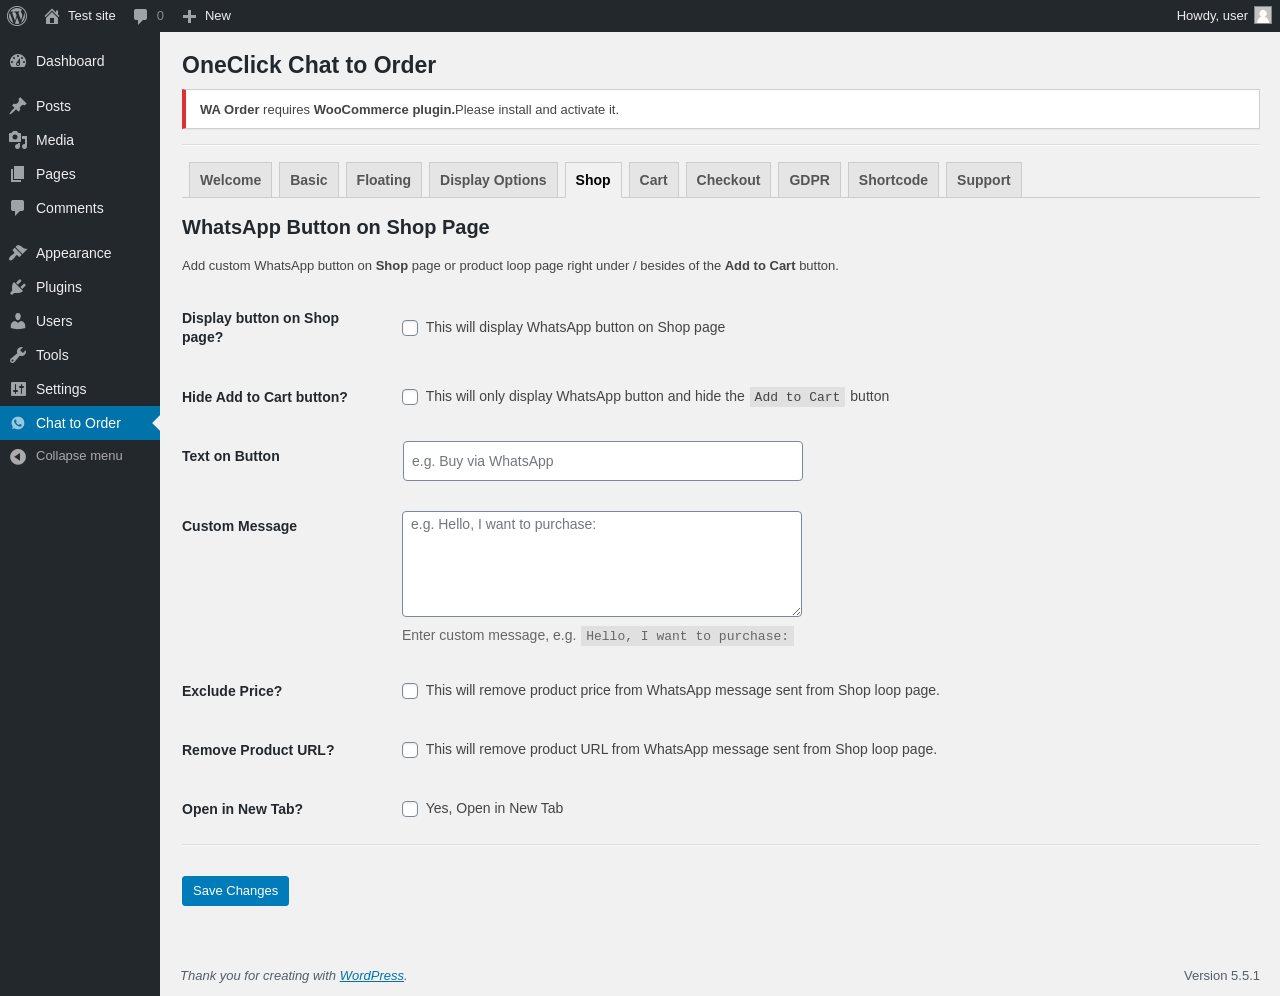The height and width of the screenshot is (996, 1280).
Task: Click the Plugins plug icon
Action: click(x=18, y=287)
